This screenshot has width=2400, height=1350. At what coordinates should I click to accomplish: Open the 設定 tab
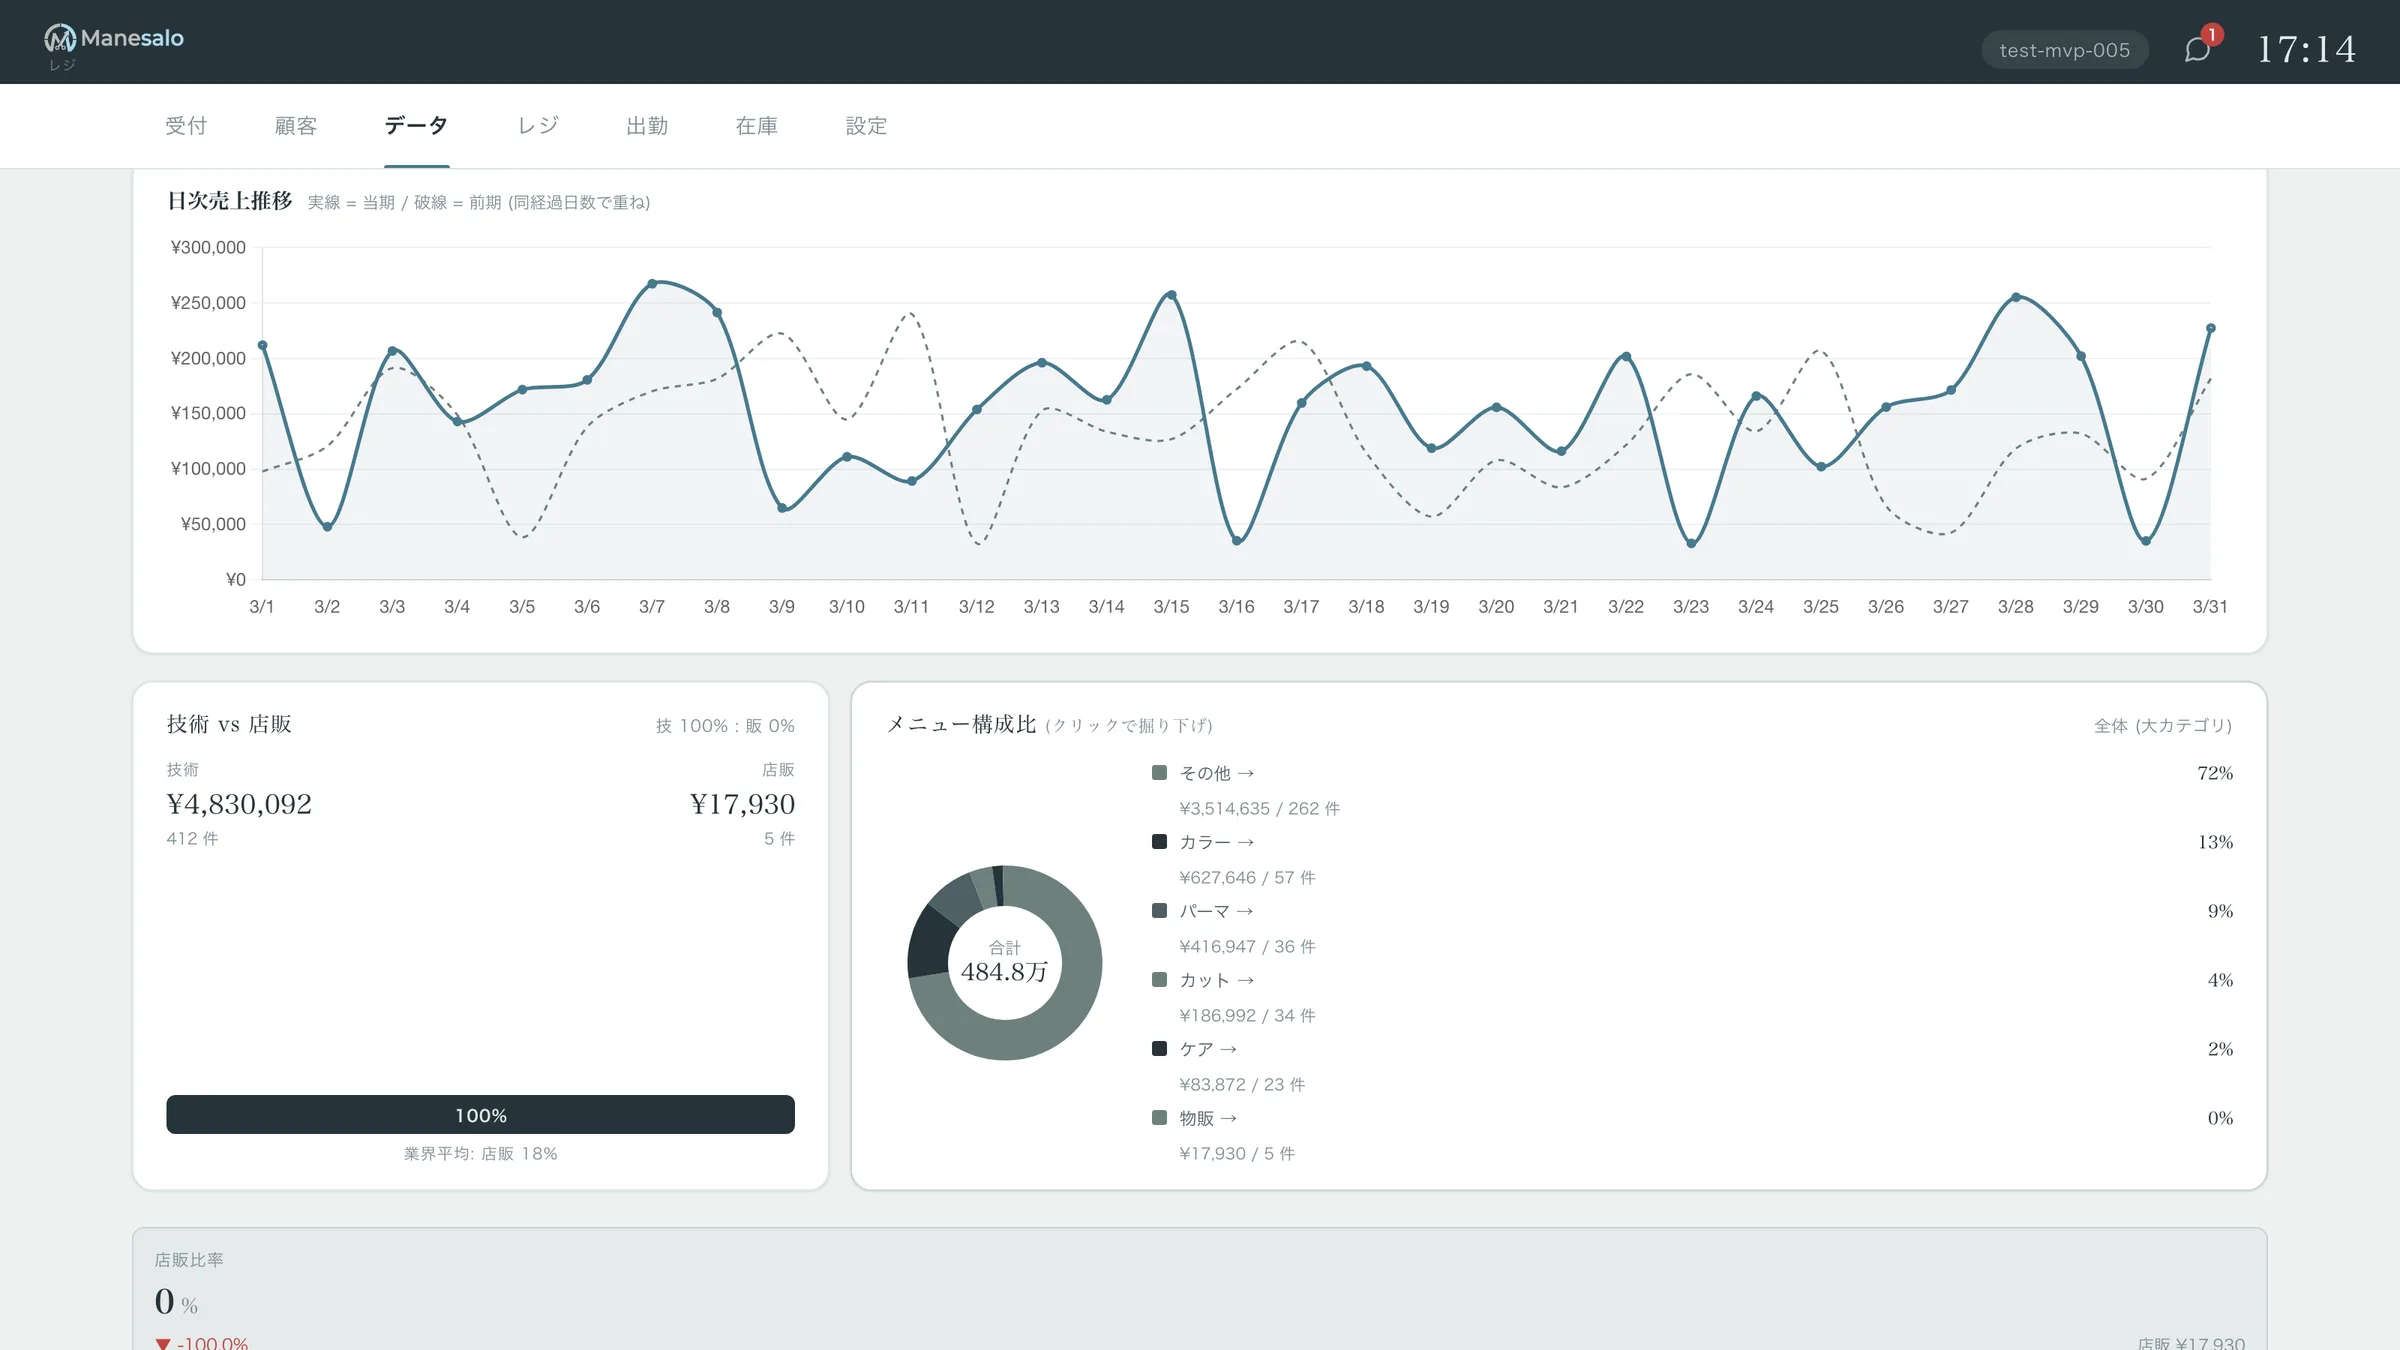click(867, 126)
